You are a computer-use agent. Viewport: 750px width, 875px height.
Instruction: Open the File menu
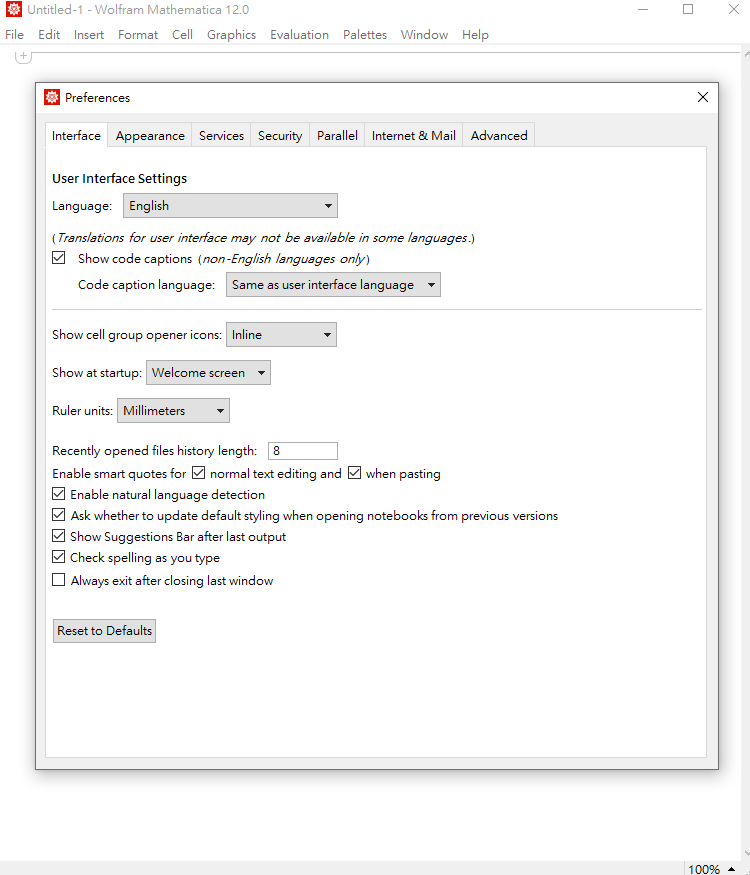click(x=15, y=35)
